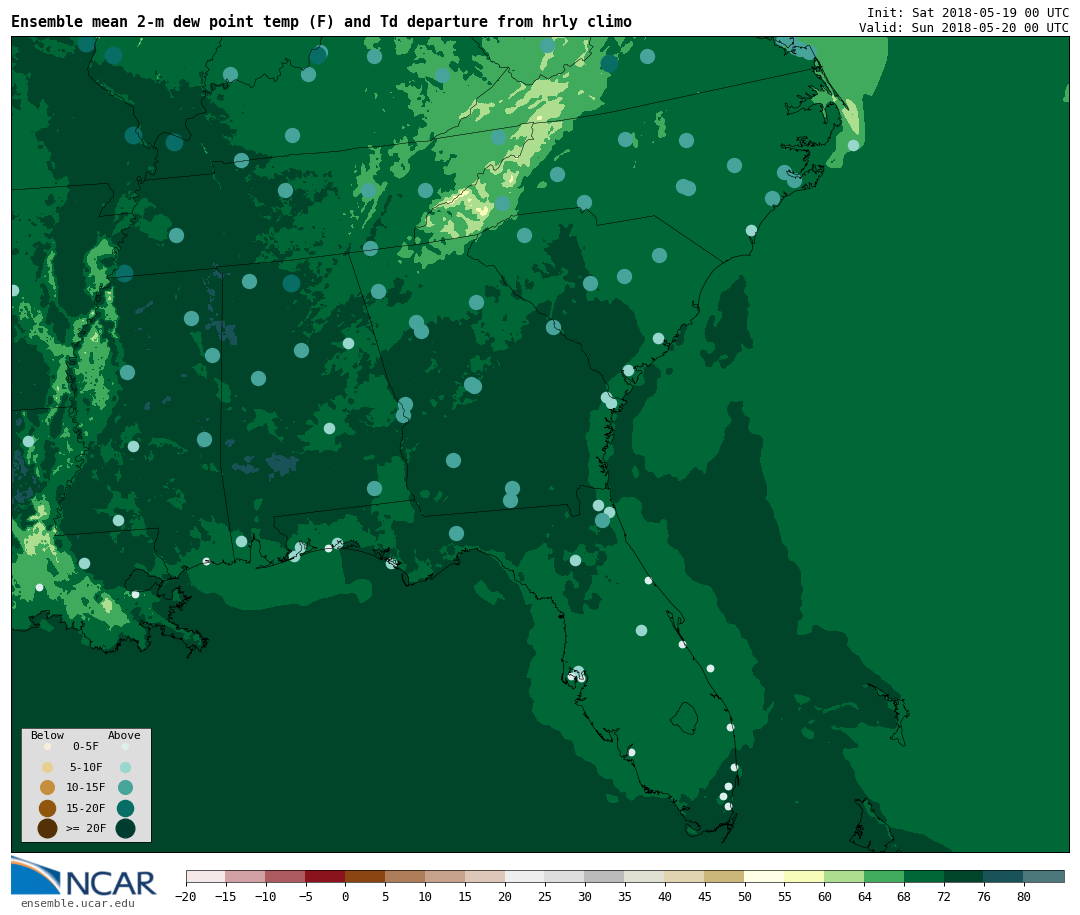Click the light green segment between 60 and 64
Image resolution: width=1080 pixels, height=915 pixels.
click(845, 876)
